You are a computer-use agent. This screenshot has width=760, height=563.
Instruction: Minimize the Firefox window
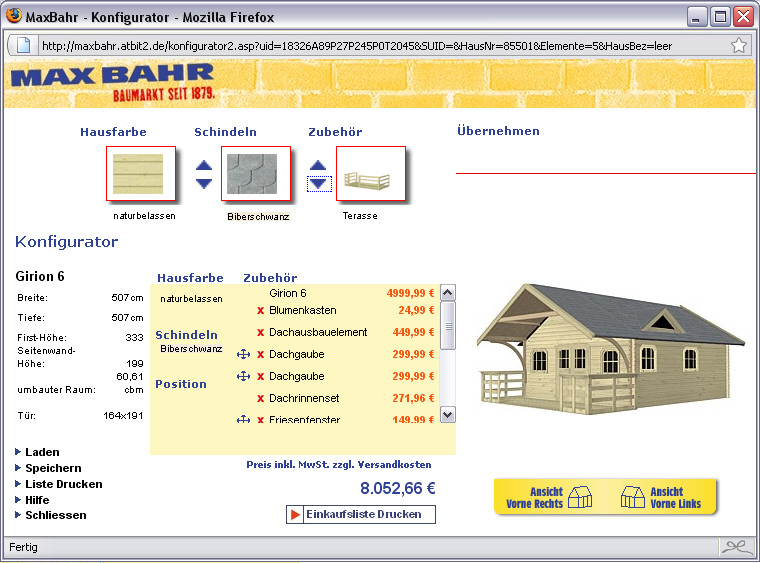tap(697, 17)
